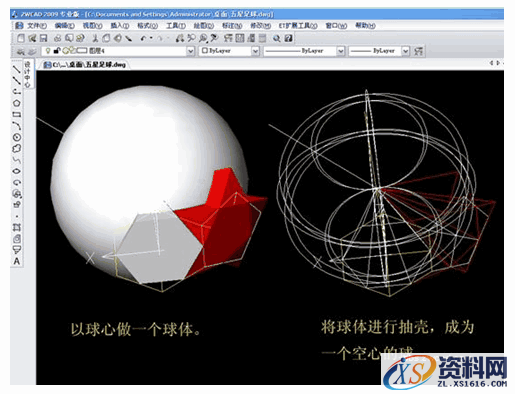This screenshot has width=515, height=394.
Task: Expand the layer selection dropdown
Action: tap(190, 51)
